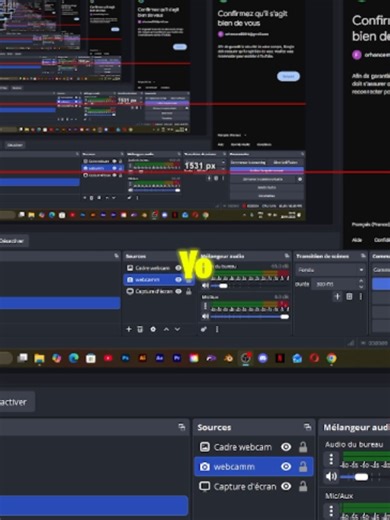Open the largest Fondu transition dropdown

coord(330,270)
